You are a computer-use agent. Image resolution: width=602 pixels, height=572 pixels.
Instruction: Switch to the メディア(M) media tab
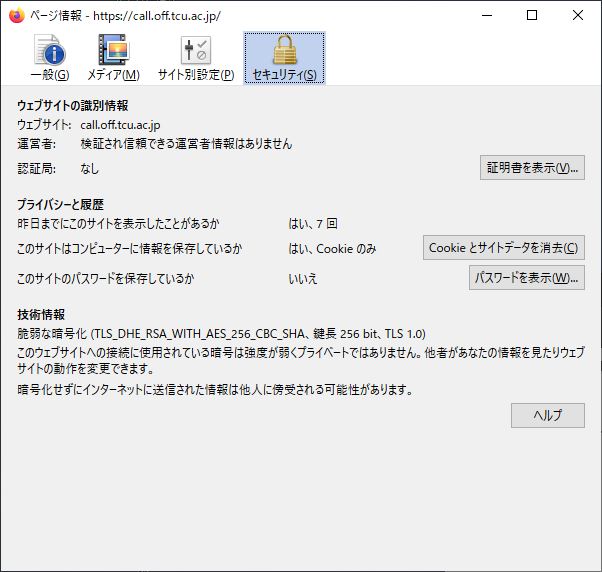pyautogui.click(x=113, y=58)
